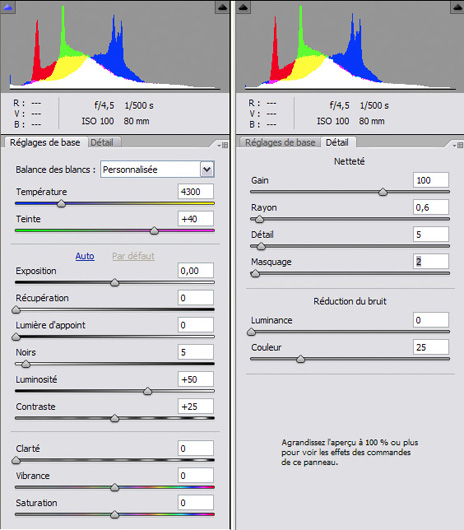Toggle highlight clipping warning in left histogram

tap(222, 7)
